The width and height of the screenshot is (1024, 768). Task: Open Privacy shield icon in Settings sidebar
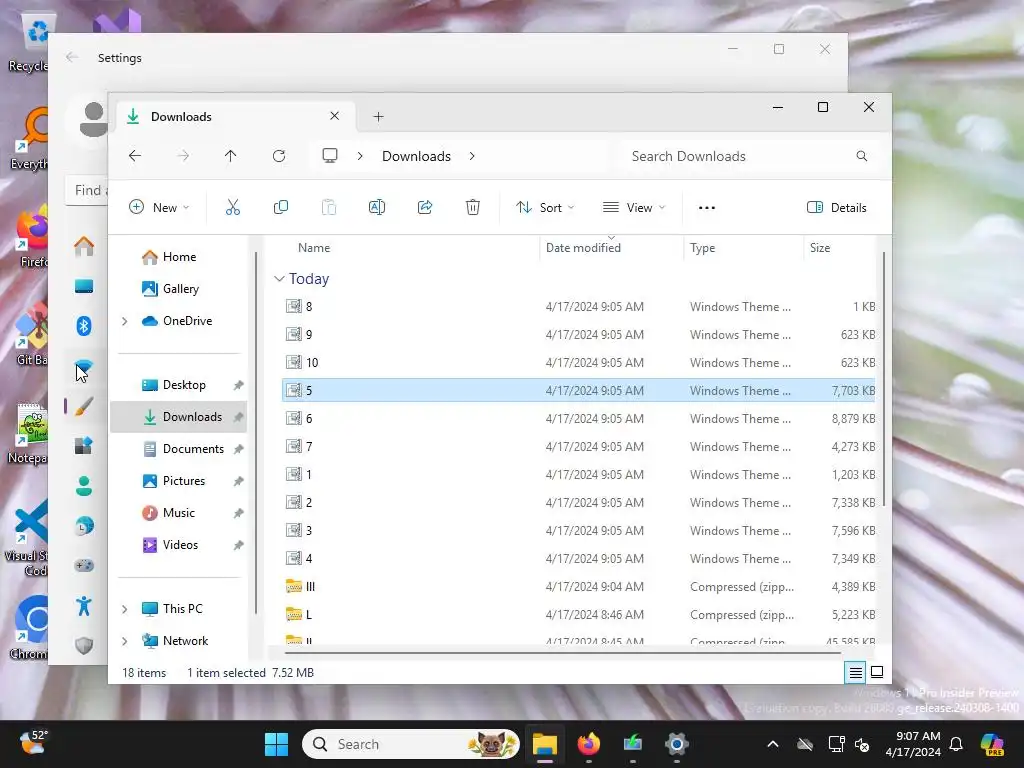point(84,646)
